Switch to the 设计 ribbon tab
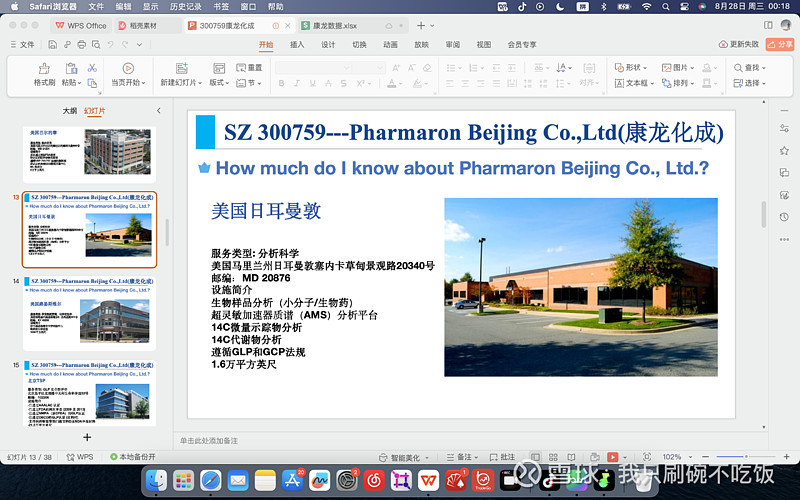This screenshot has width=800, height=500. pyautogui.click(x=328, y=45)
